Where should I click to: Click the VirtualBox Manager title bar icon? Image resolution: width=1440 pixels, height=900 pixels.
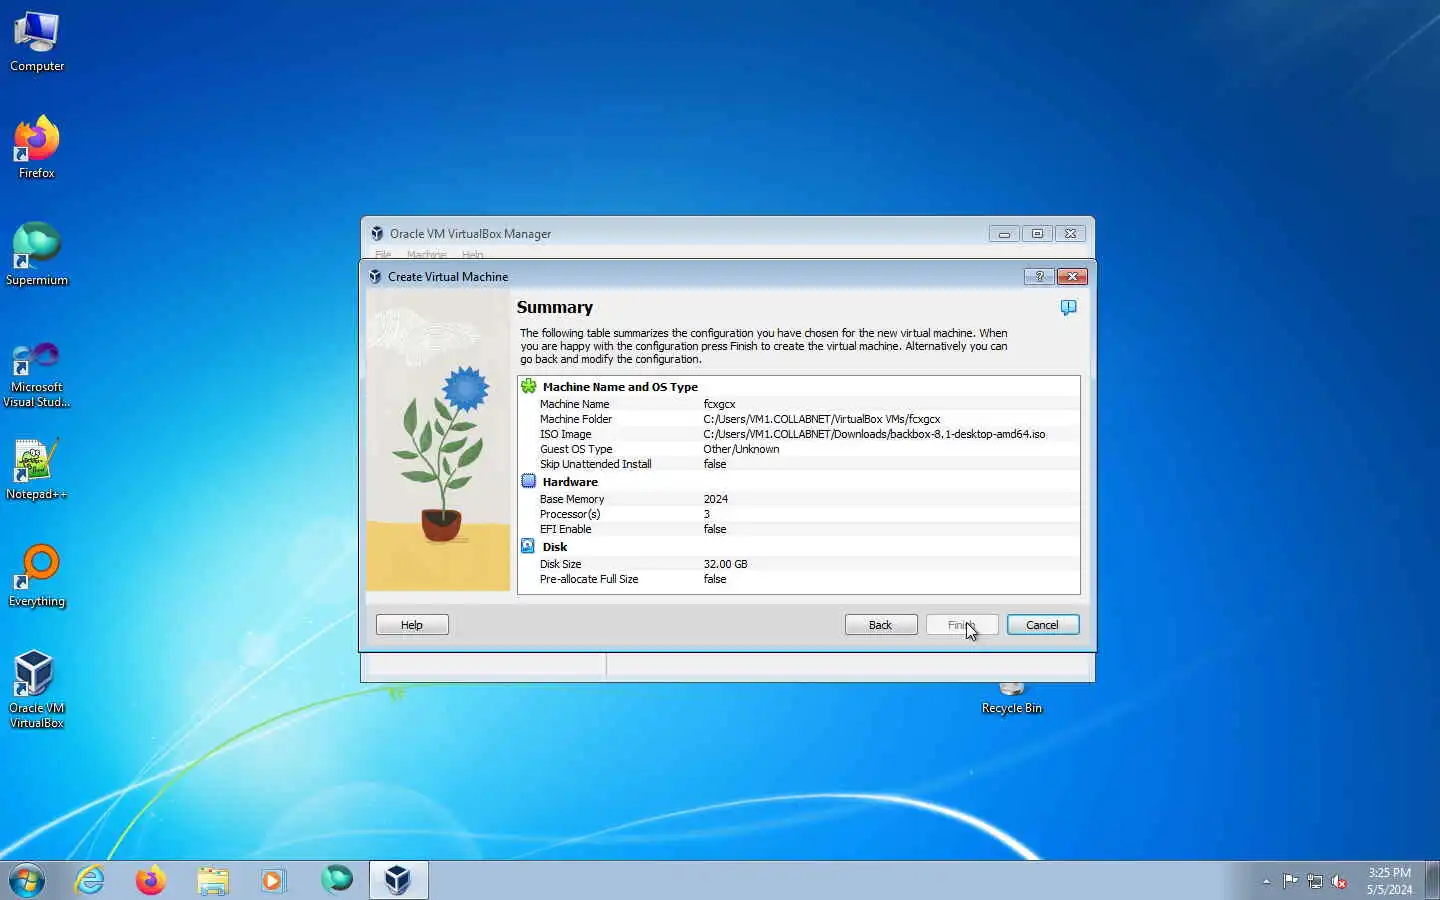coord(377,233)
